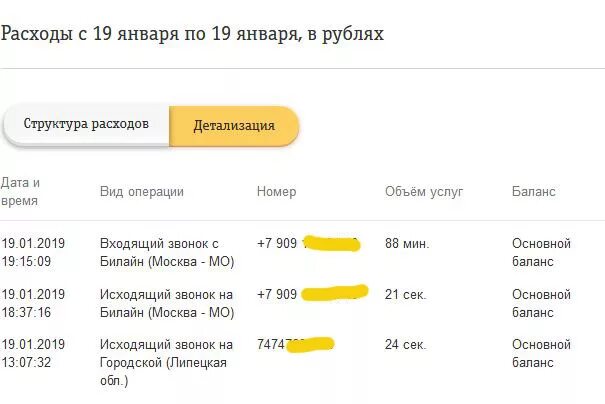Open the Входящий звонок с Билайн entry
Screen dimensions: 605x404
[167, 252]
